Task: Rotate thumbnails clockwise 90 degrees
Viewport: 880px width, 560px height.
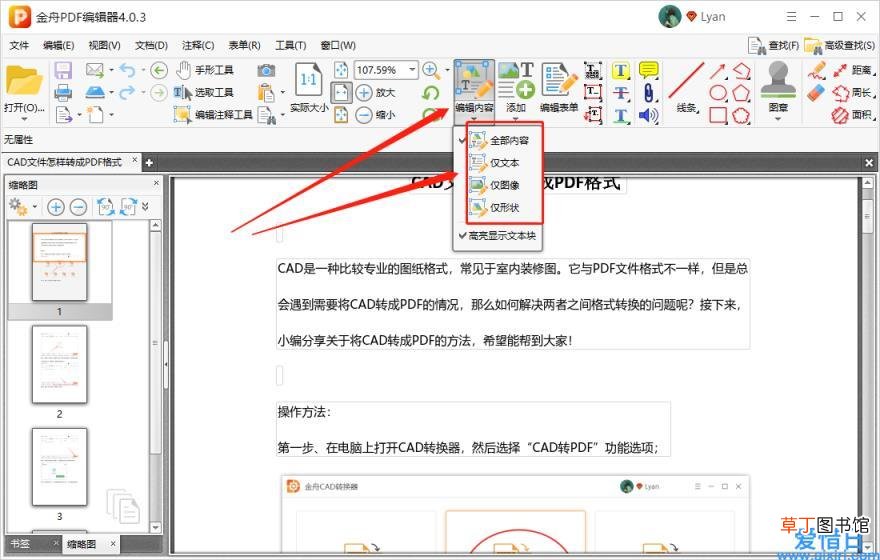Action: [128, 206]
